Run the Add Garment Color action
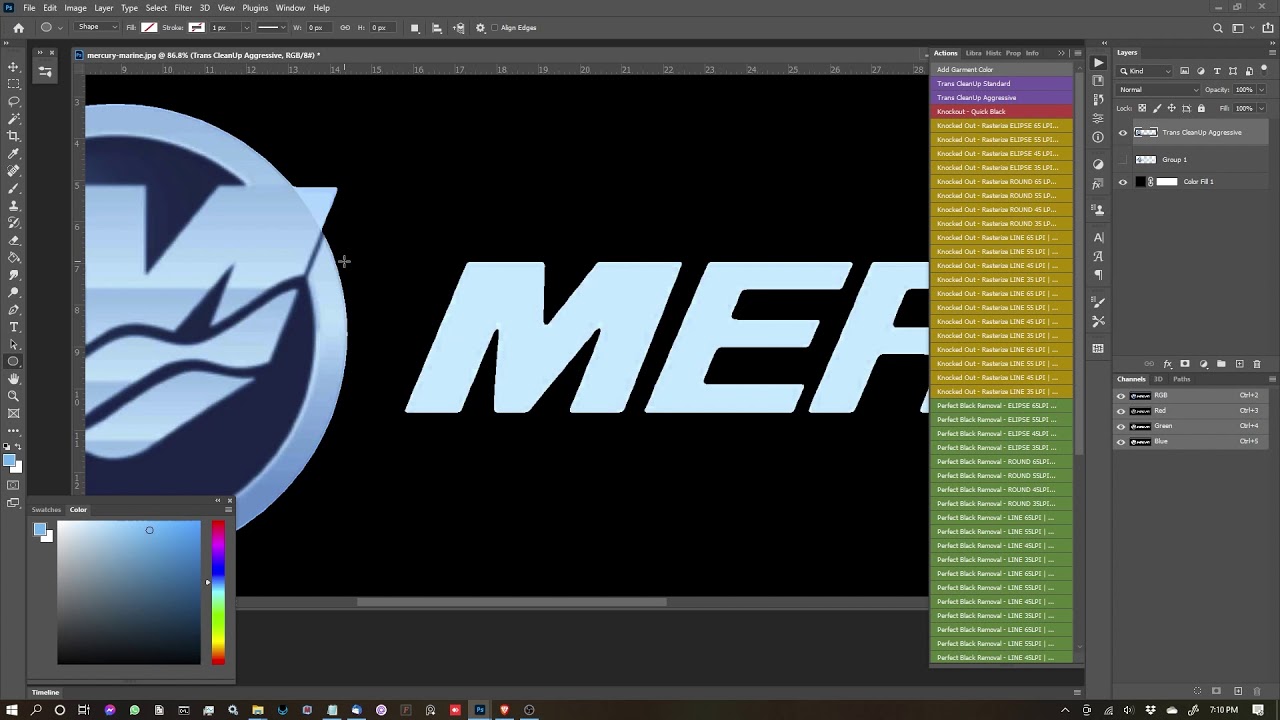Viewport: 1280px width, 720px height. [x=1002, y=70]
